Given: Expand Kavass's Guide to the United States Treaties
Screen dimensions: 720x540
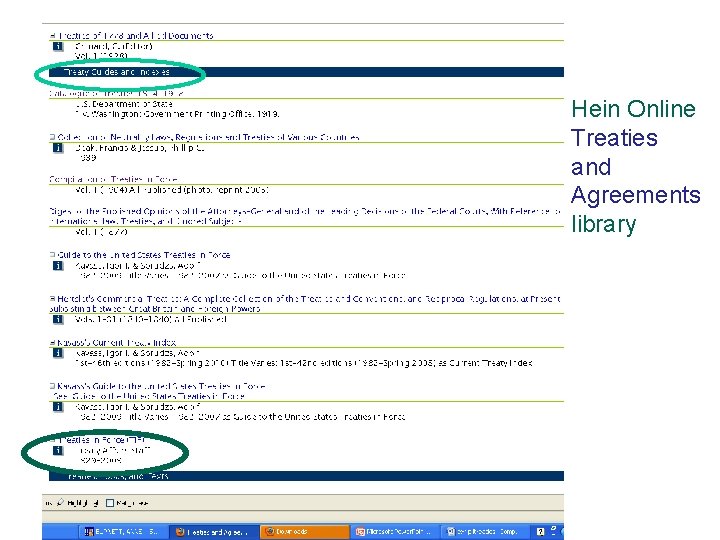Looking at the screenshot, I should pos(53,386).
